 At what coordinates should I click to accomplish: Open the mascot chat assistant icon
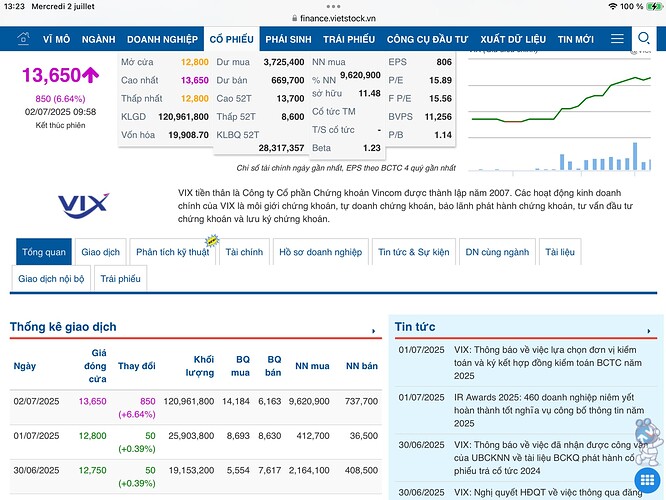pos(648,440)
